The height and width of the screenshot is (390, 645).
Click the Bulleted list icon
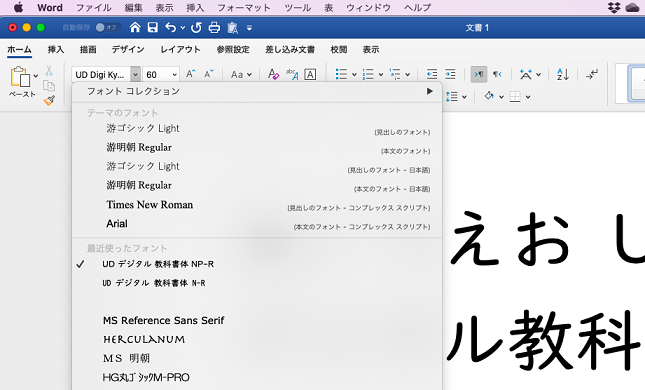coord(341,74)
